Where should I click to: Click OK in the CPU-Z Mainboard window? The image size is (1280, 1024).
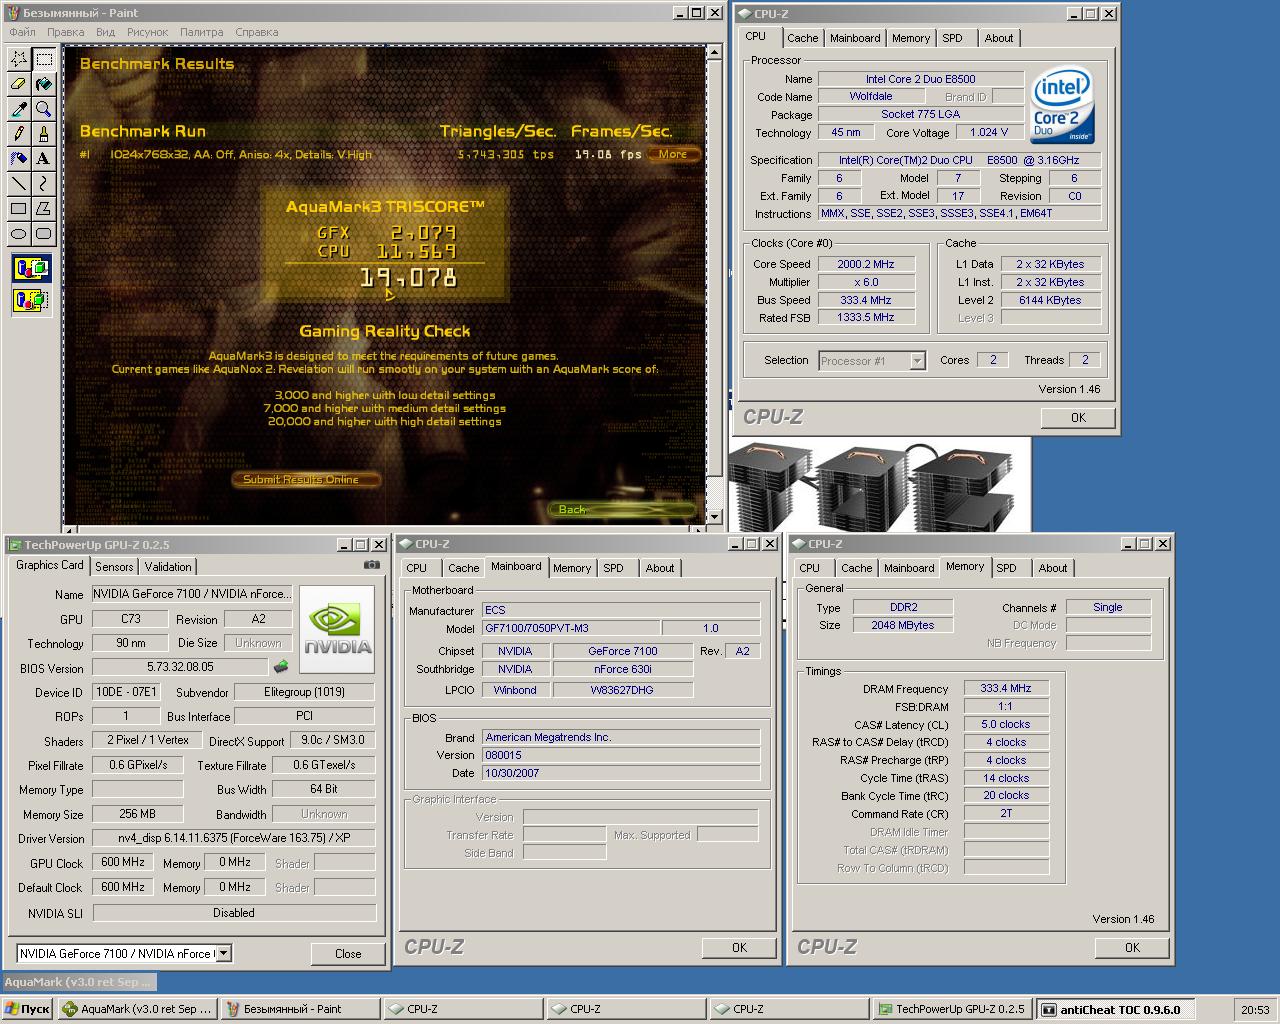[x=739, y=948]
